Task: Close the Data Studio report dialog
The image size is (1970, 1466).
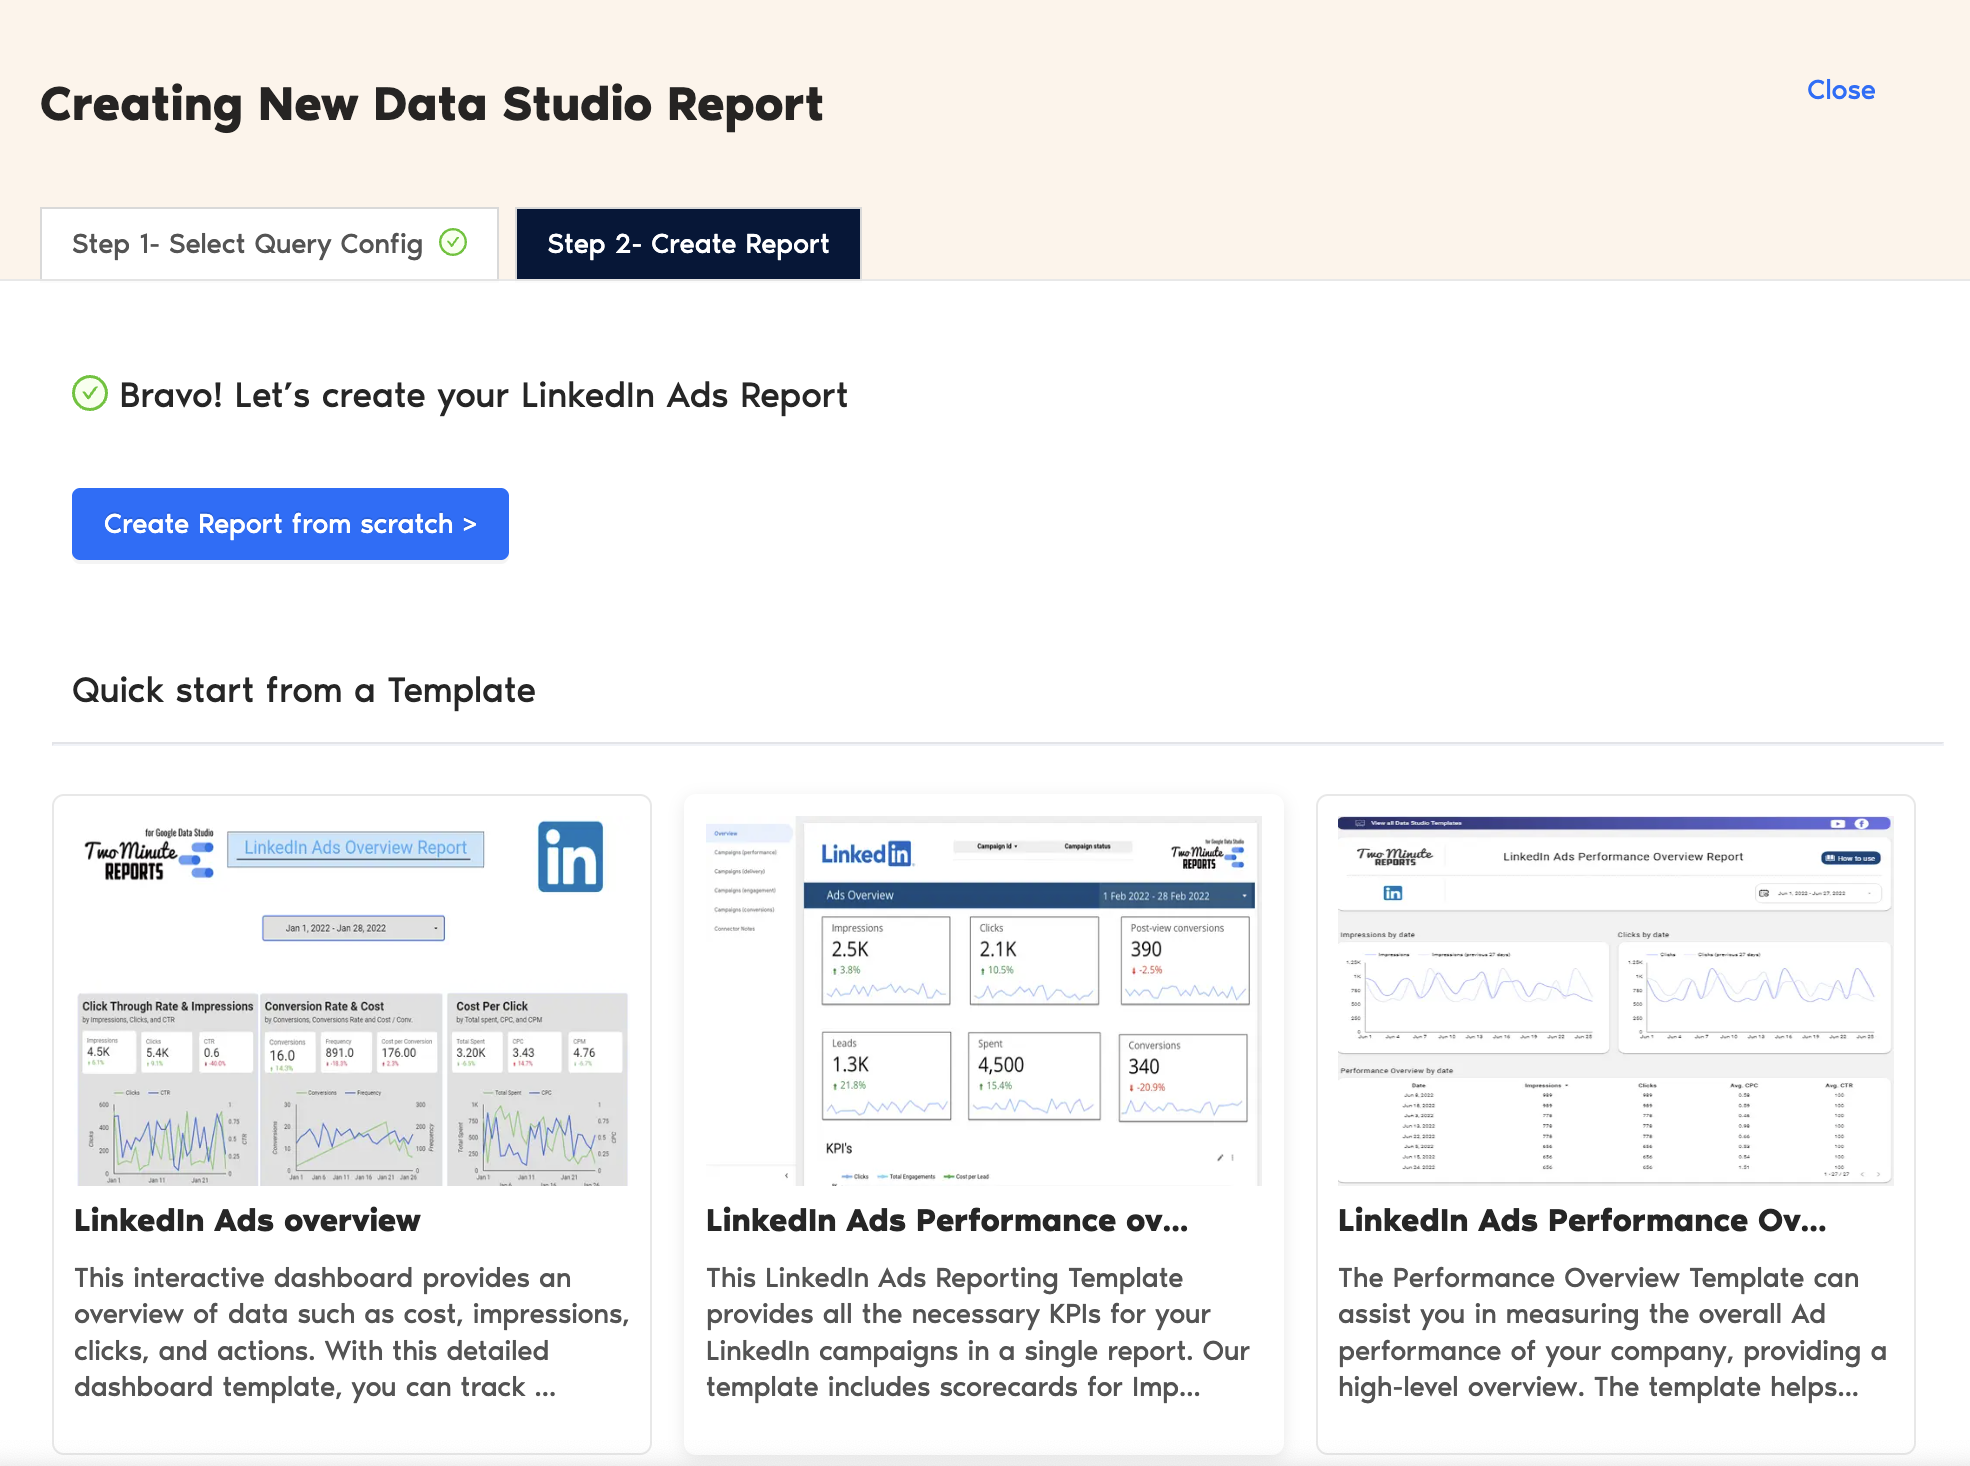Action: [x=1840, y=90]
